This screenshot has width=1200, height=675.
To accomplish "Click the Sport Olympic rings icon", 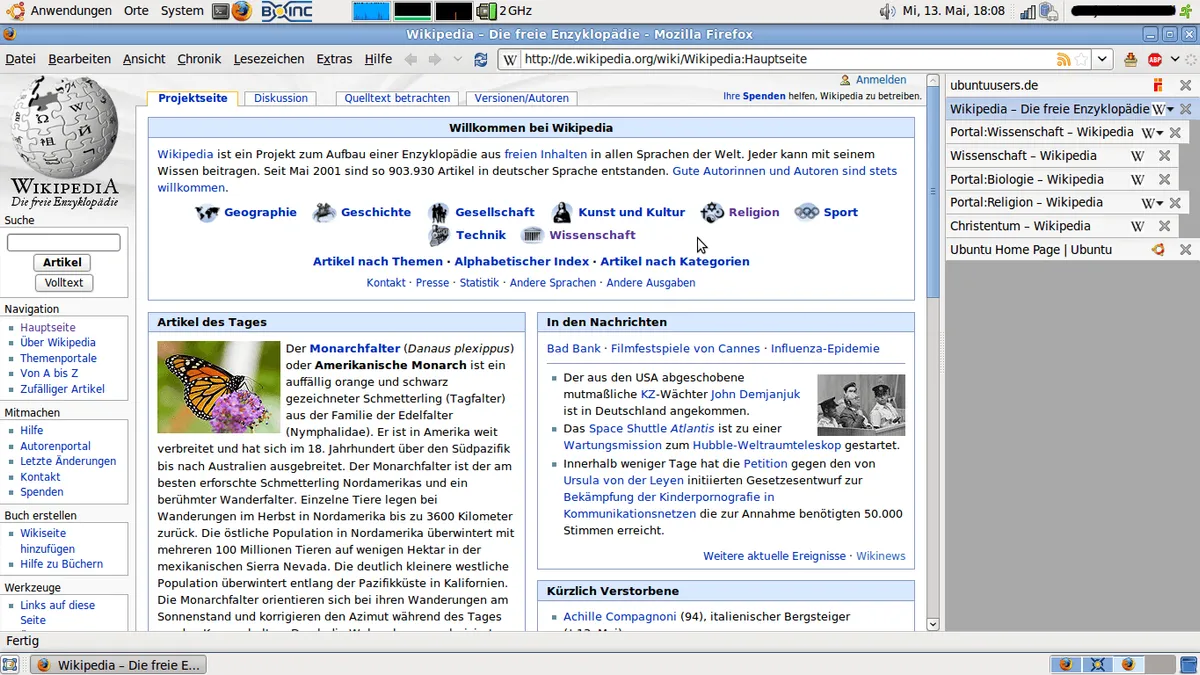I will pos(806,212).
